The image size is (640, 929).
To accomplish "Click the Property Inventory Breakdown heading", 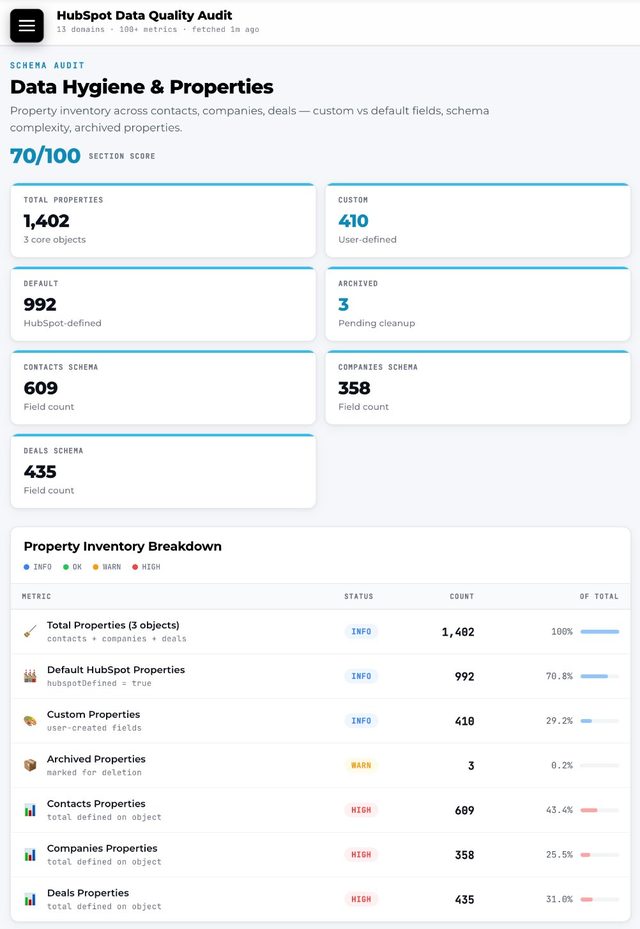I will click(123, 546).
